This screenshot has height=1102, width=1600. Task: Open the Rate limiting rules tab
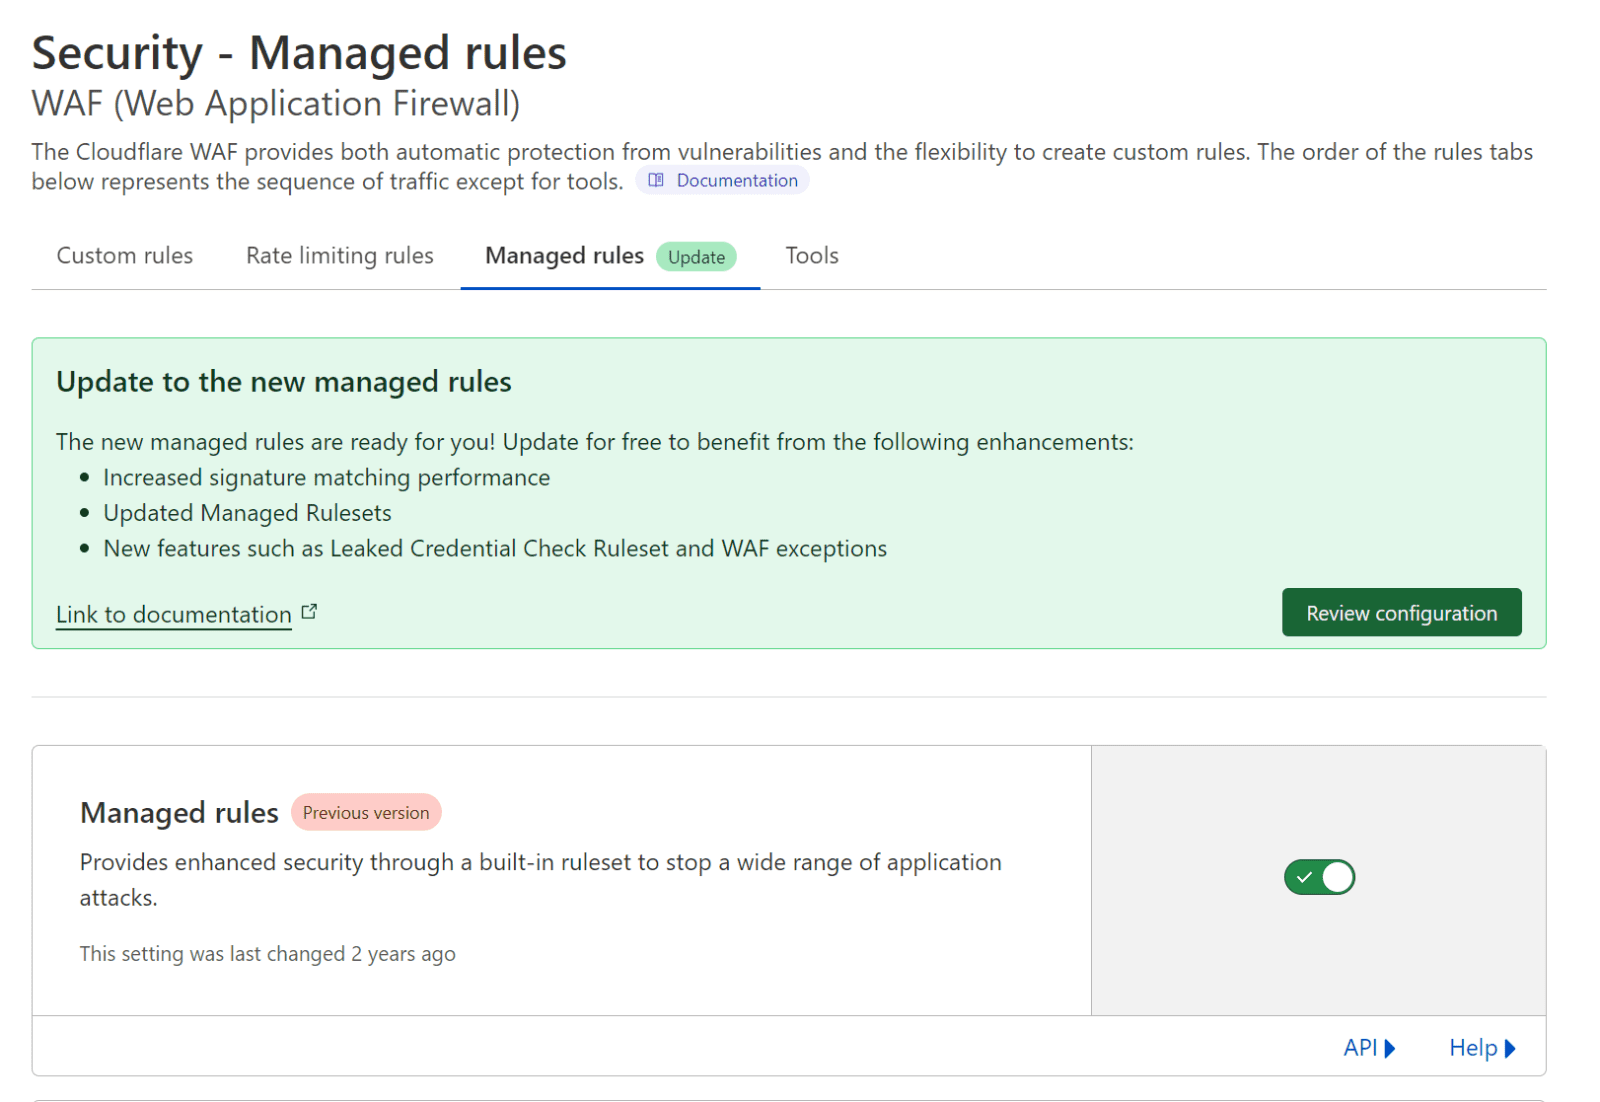pos(339,255)
